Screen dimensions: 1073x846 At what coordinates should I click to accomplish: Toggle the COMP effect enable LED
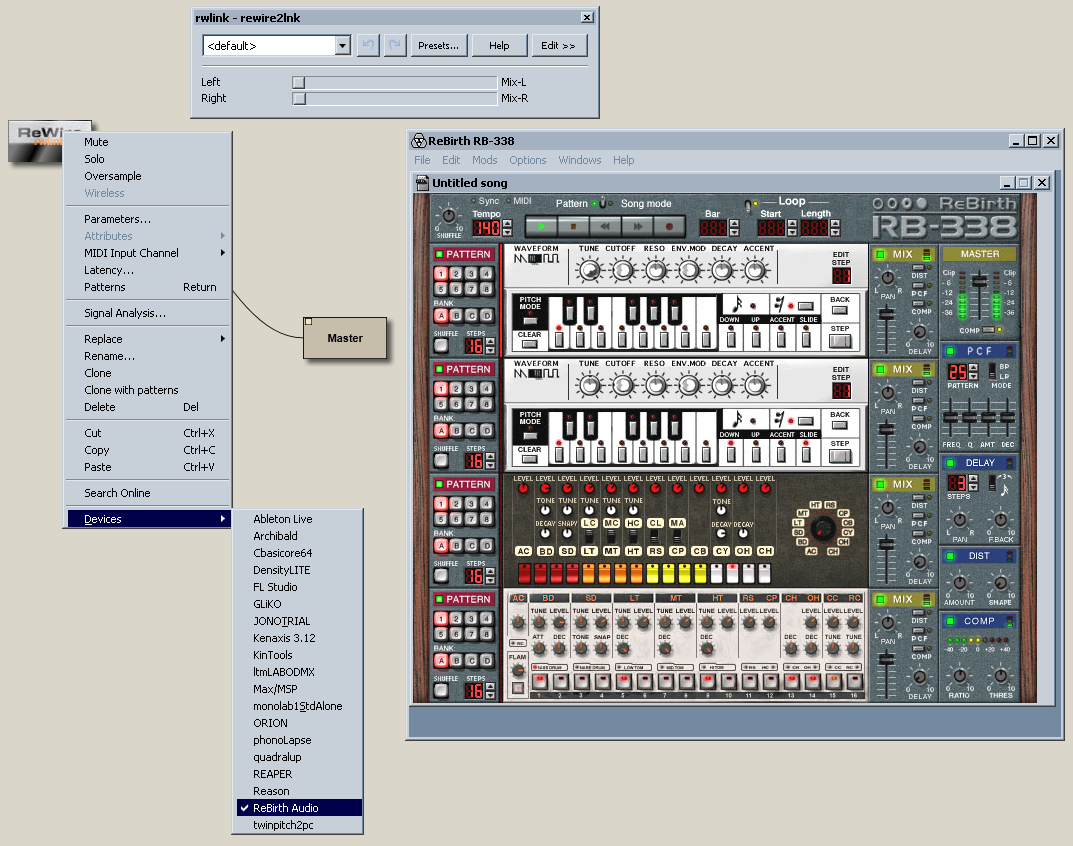tap(950, 621)
